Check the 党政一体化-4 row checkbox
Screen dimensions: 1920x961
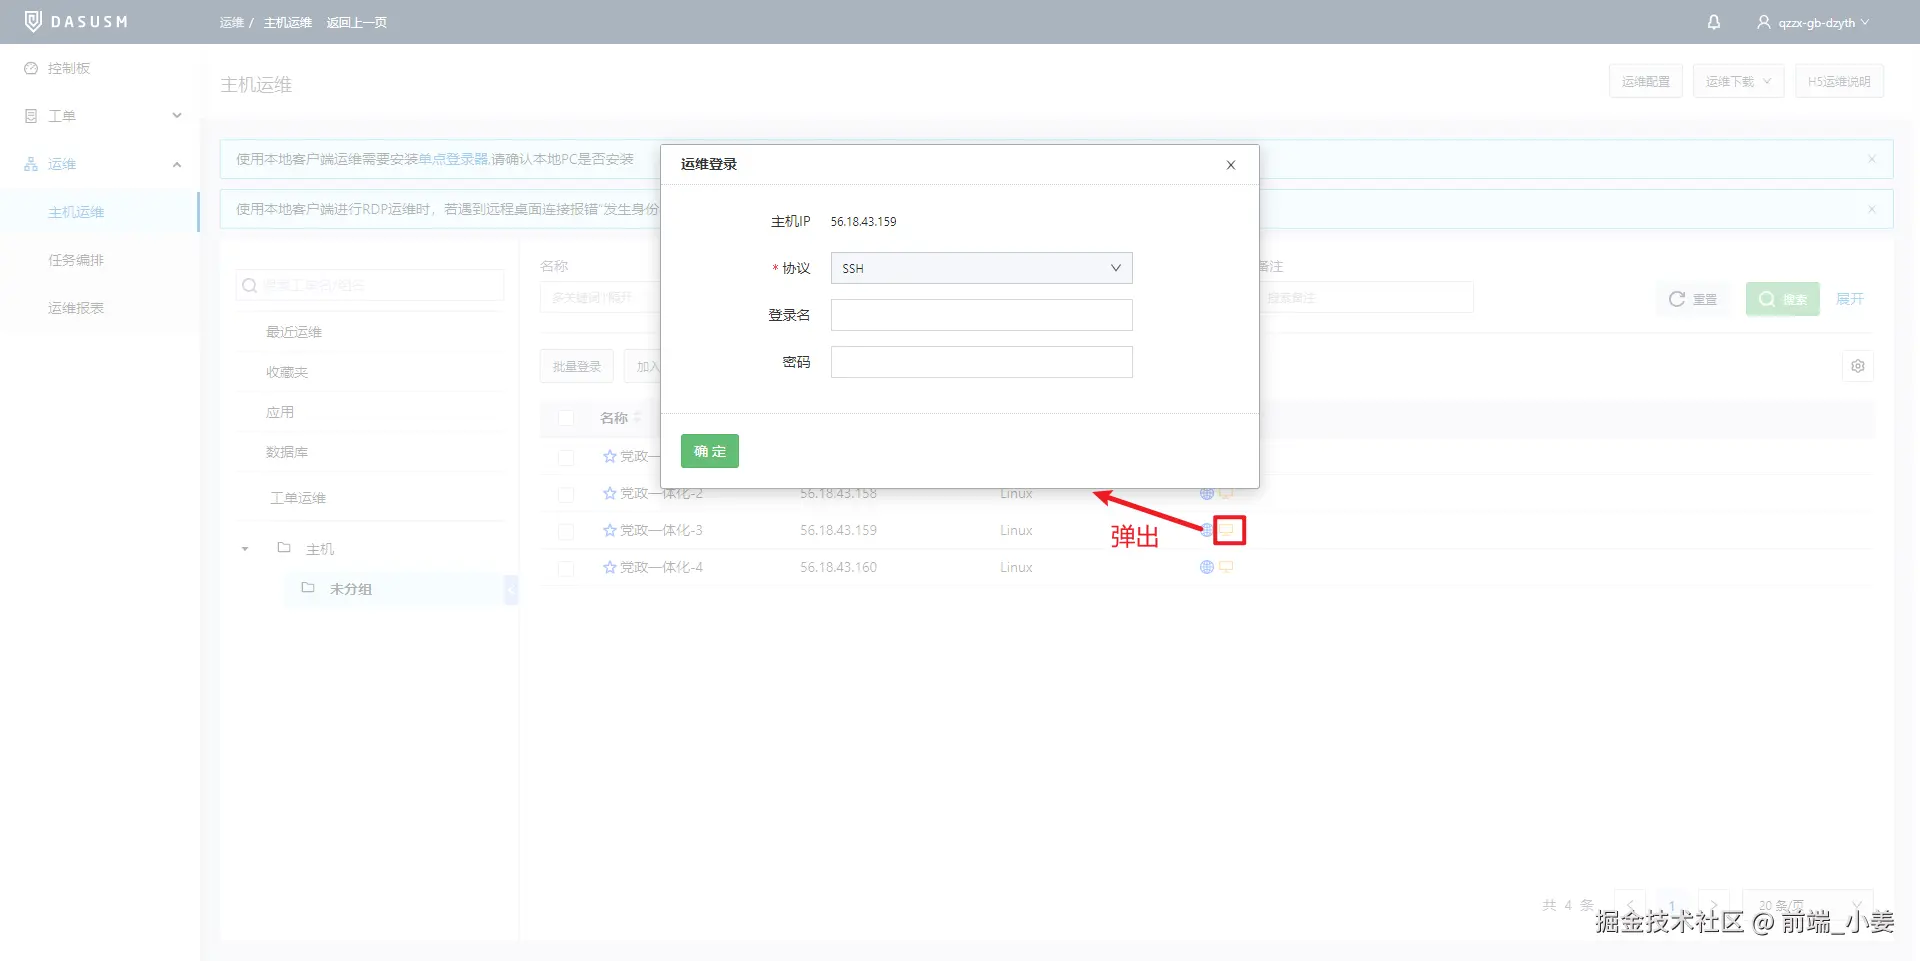pyautogui.click(x=566, y=568)
